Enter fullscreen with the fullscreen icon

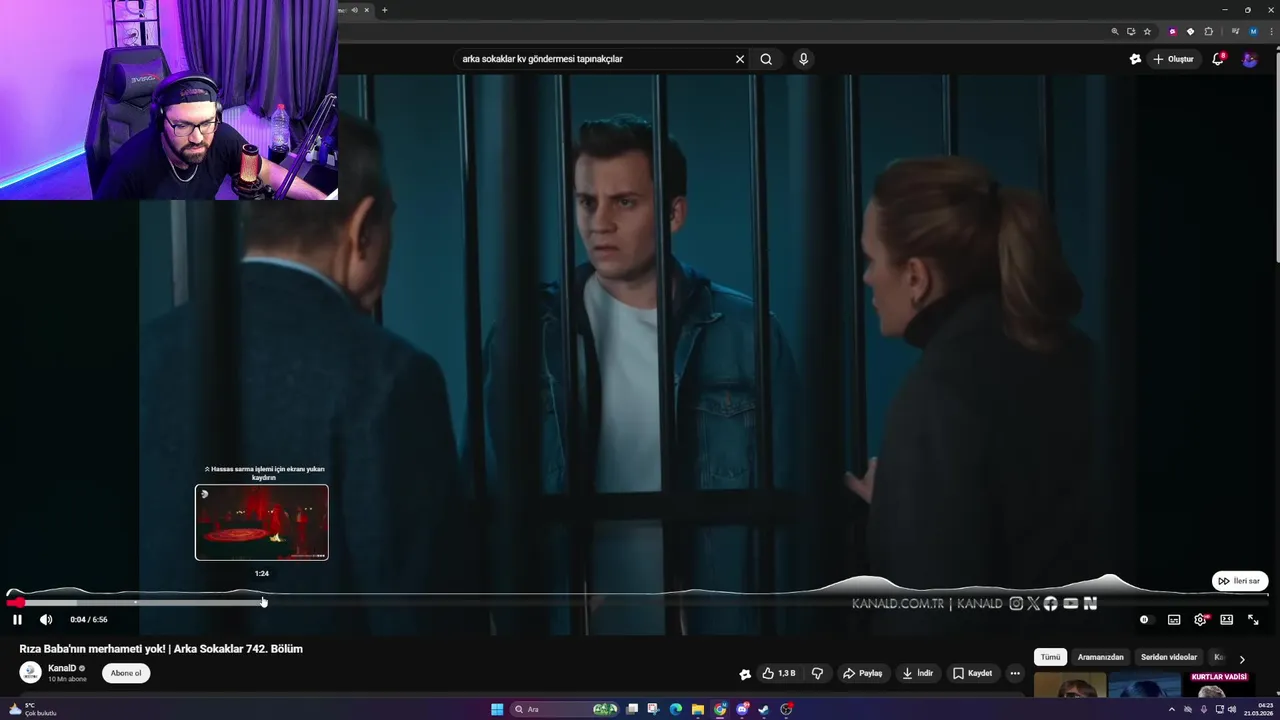click(x=1253, y=620)
